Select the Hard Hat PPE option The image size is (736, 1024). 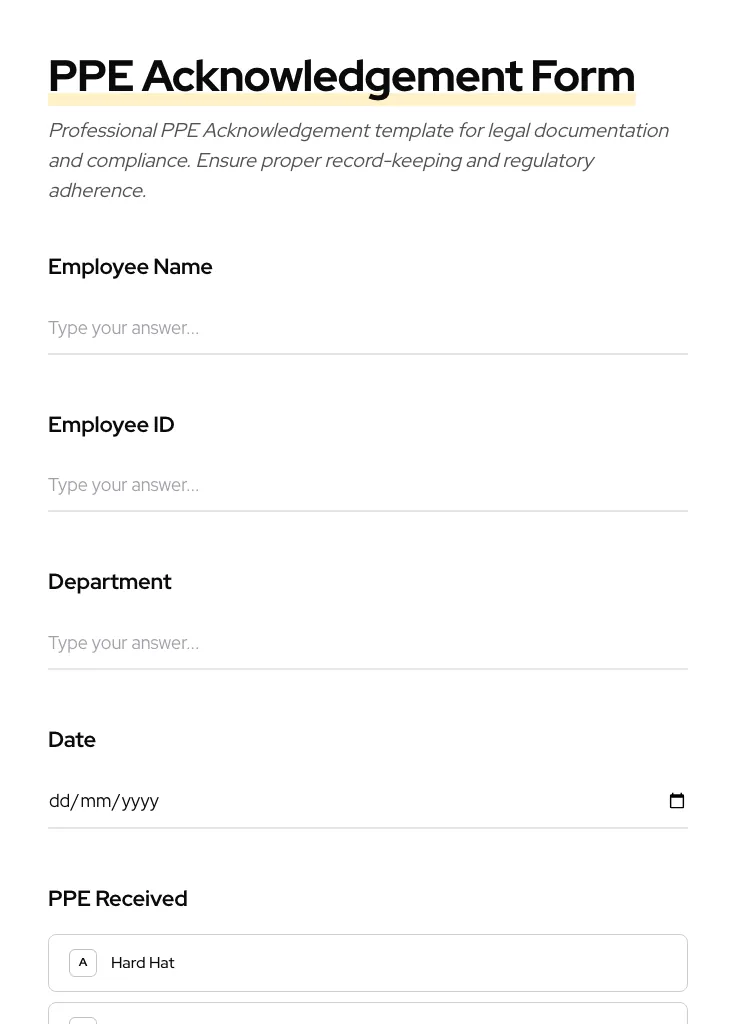tap(368, 962)
